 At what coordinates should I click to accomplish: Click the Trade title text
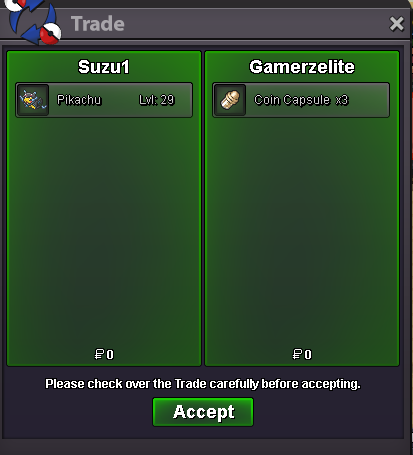(98, 24)
